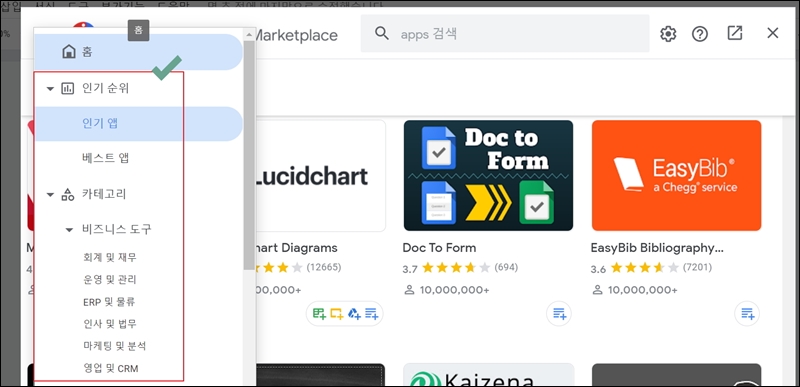The width and height of the screenshot is (800, 387).
Task: Click Docs add-on icon on EasyBib card
Action: click(747, 314)
